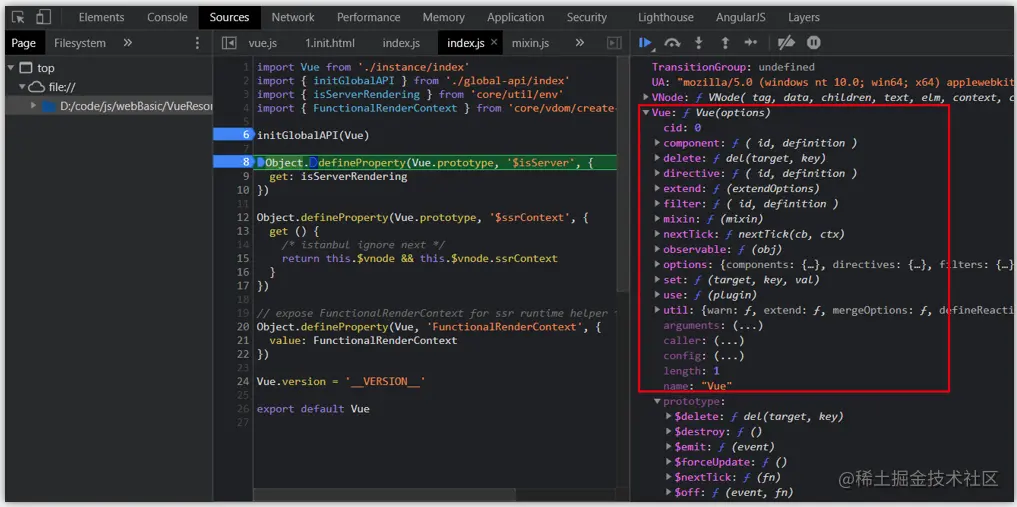Image resolution: width=1017 pixels, height=507 pixels.
Task: Open the Layers tab
Action: point(804,18)
